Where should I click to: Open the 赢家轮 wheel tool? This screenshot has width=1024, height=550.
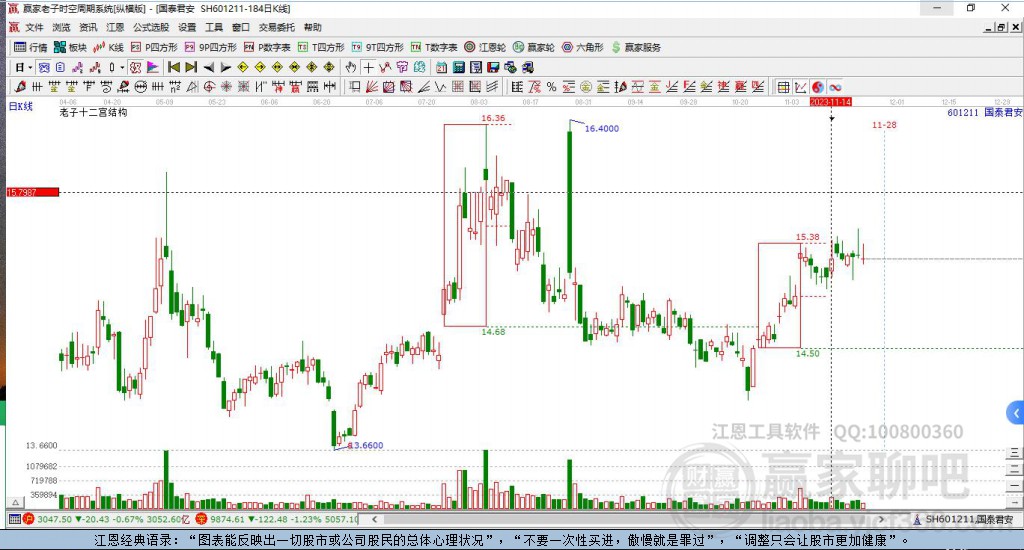534,47
